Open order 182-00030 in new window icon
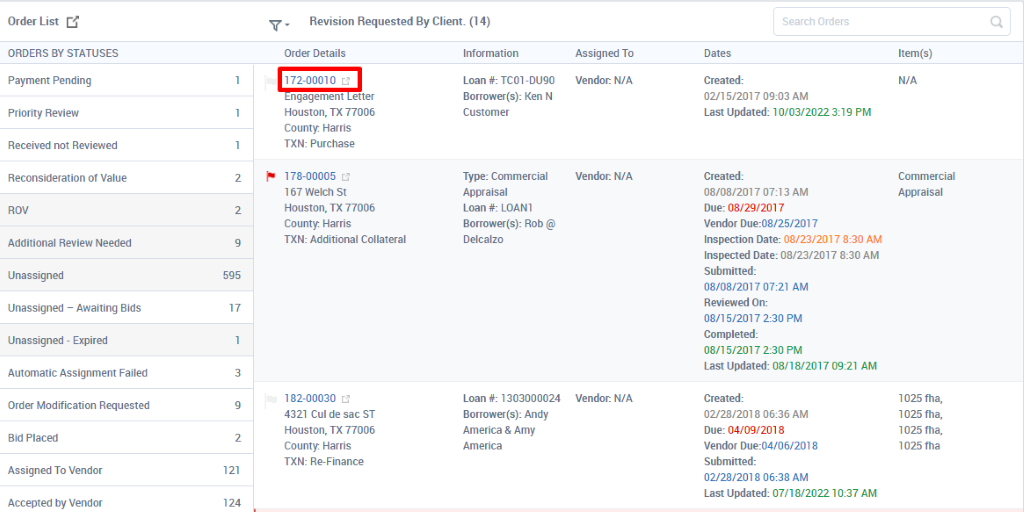 click(346, 398)
